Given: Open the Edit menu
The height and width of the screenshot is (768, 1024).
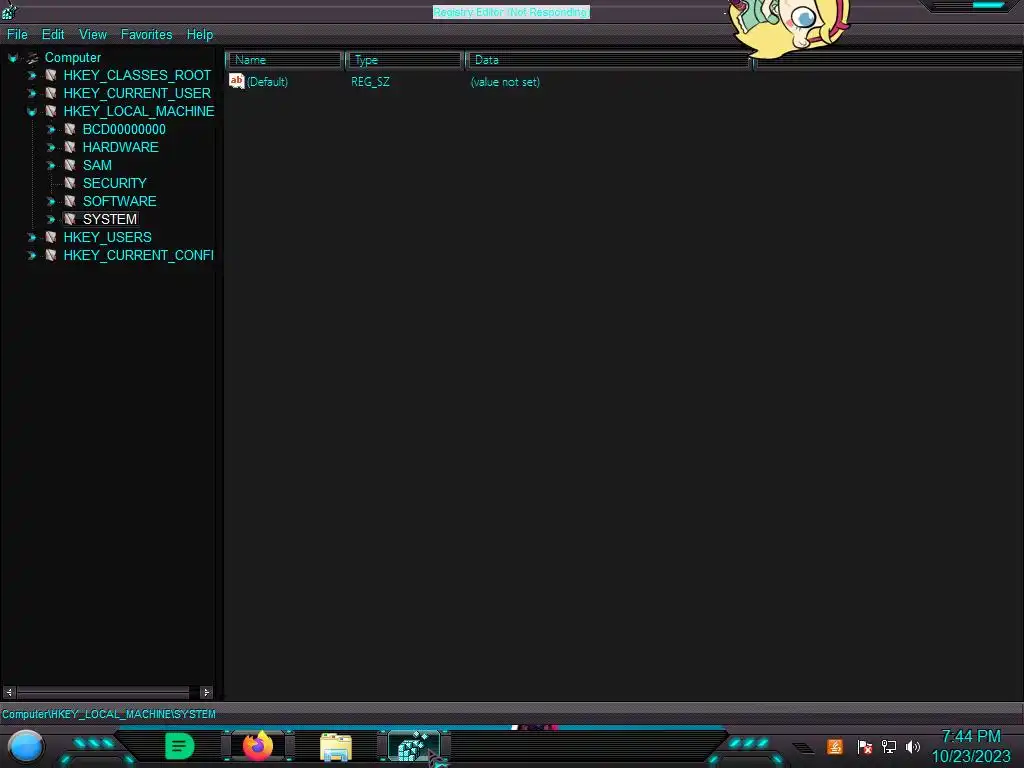Looking at the screenshot, I should (53, 35).
